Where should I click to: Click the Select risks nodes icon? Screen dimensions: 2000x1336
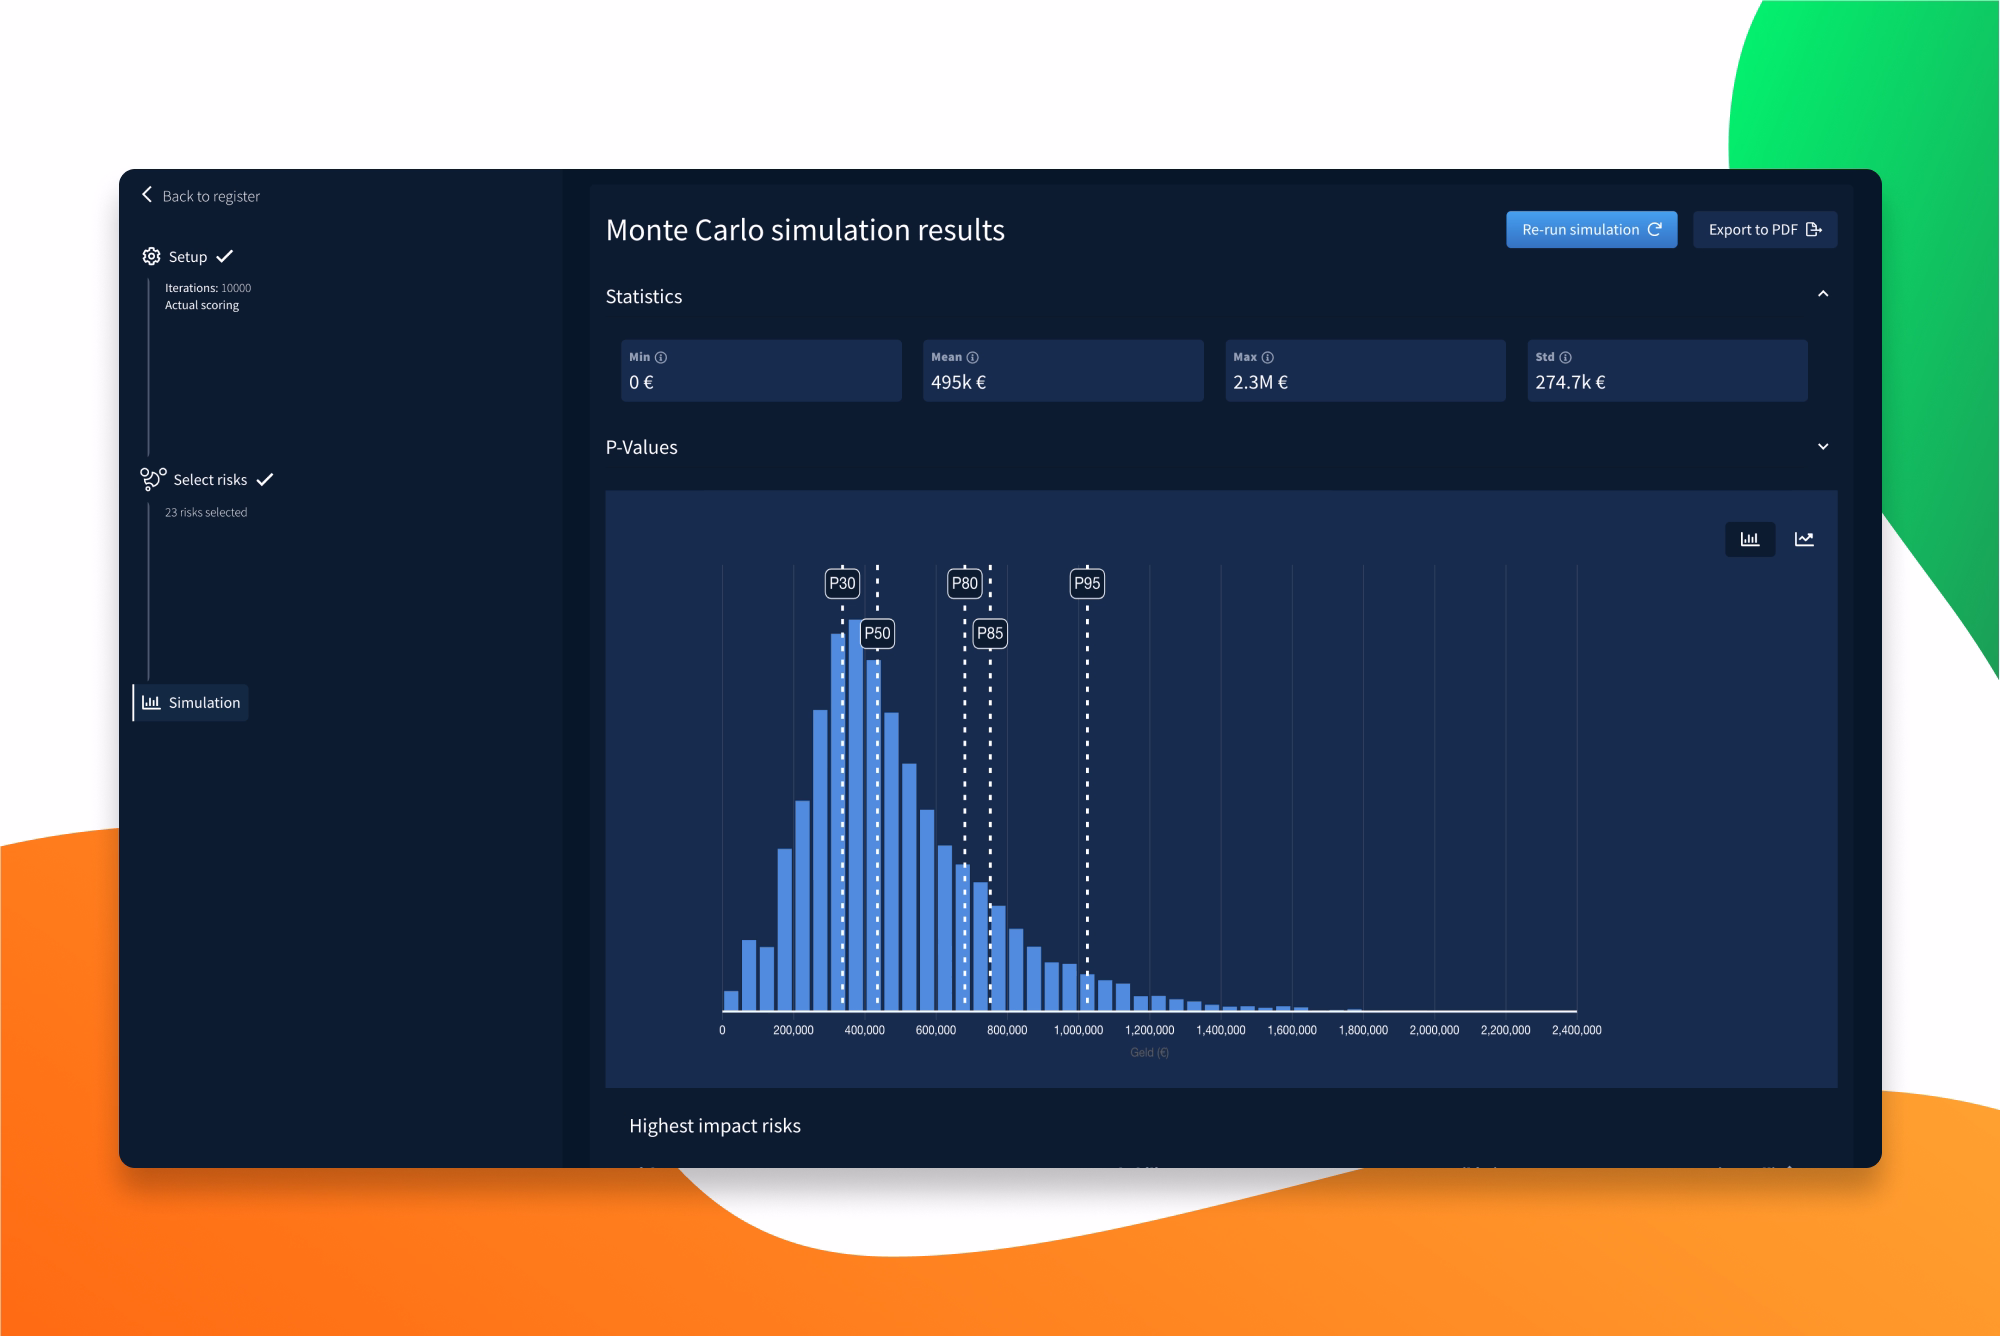point(153,479)
